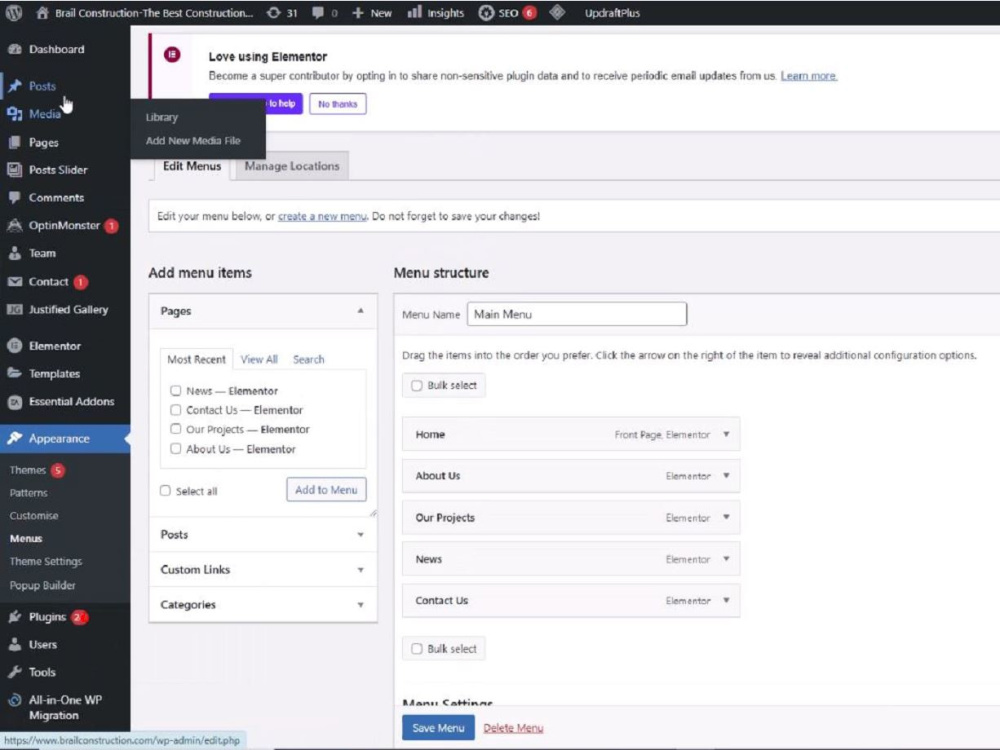Click the Users icon in sidebar
The image size is (1000, 750).
(x=15, y=644)
